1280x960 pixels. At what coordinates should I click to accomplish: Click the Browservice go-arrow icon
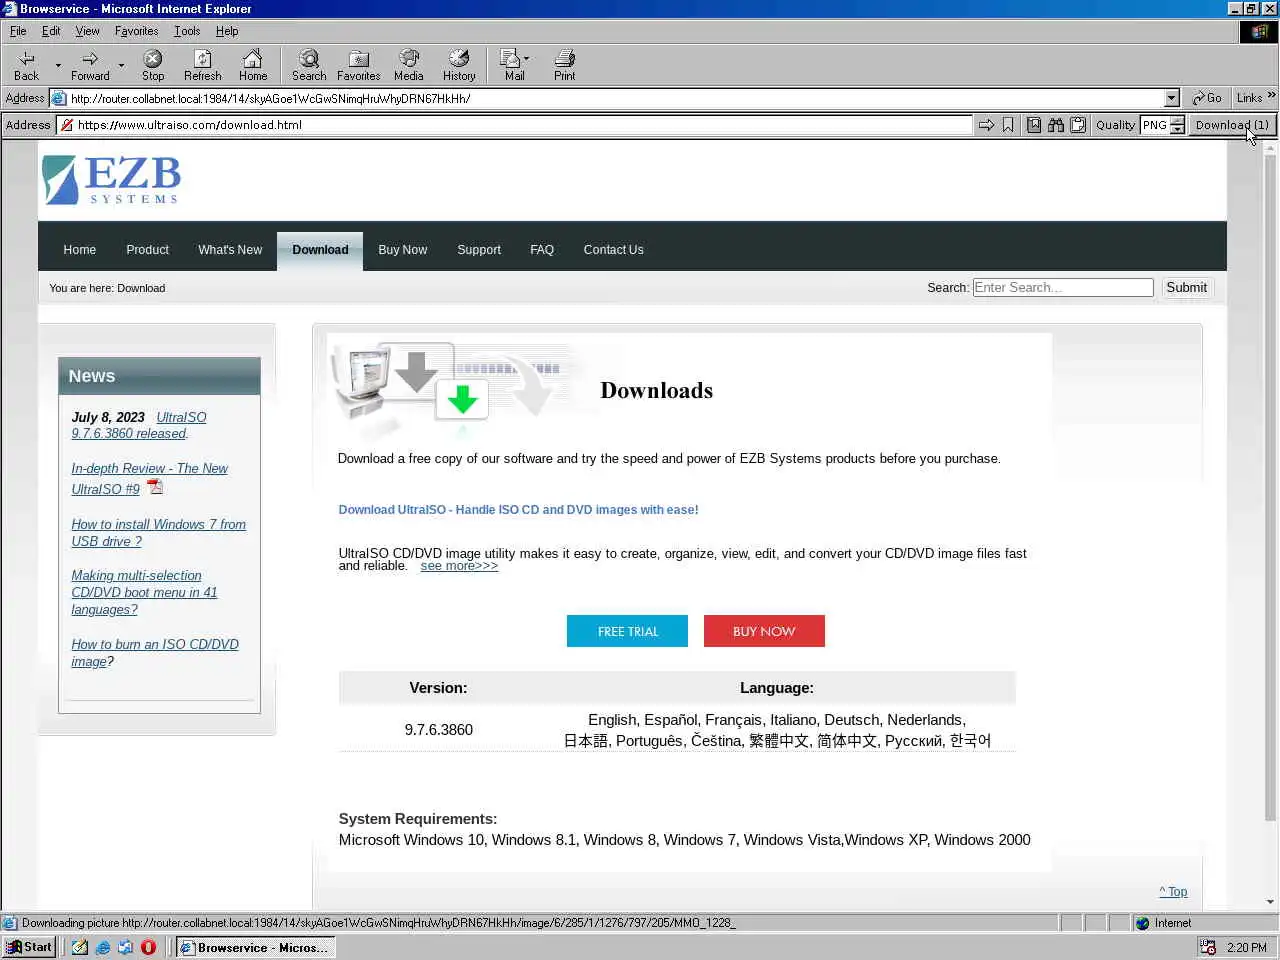986,125
